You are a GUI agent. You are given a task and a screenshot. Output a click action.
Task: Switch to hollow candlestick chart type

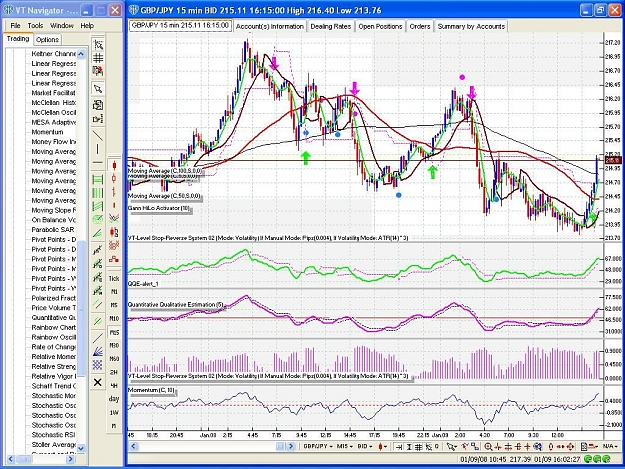point(114,179)
